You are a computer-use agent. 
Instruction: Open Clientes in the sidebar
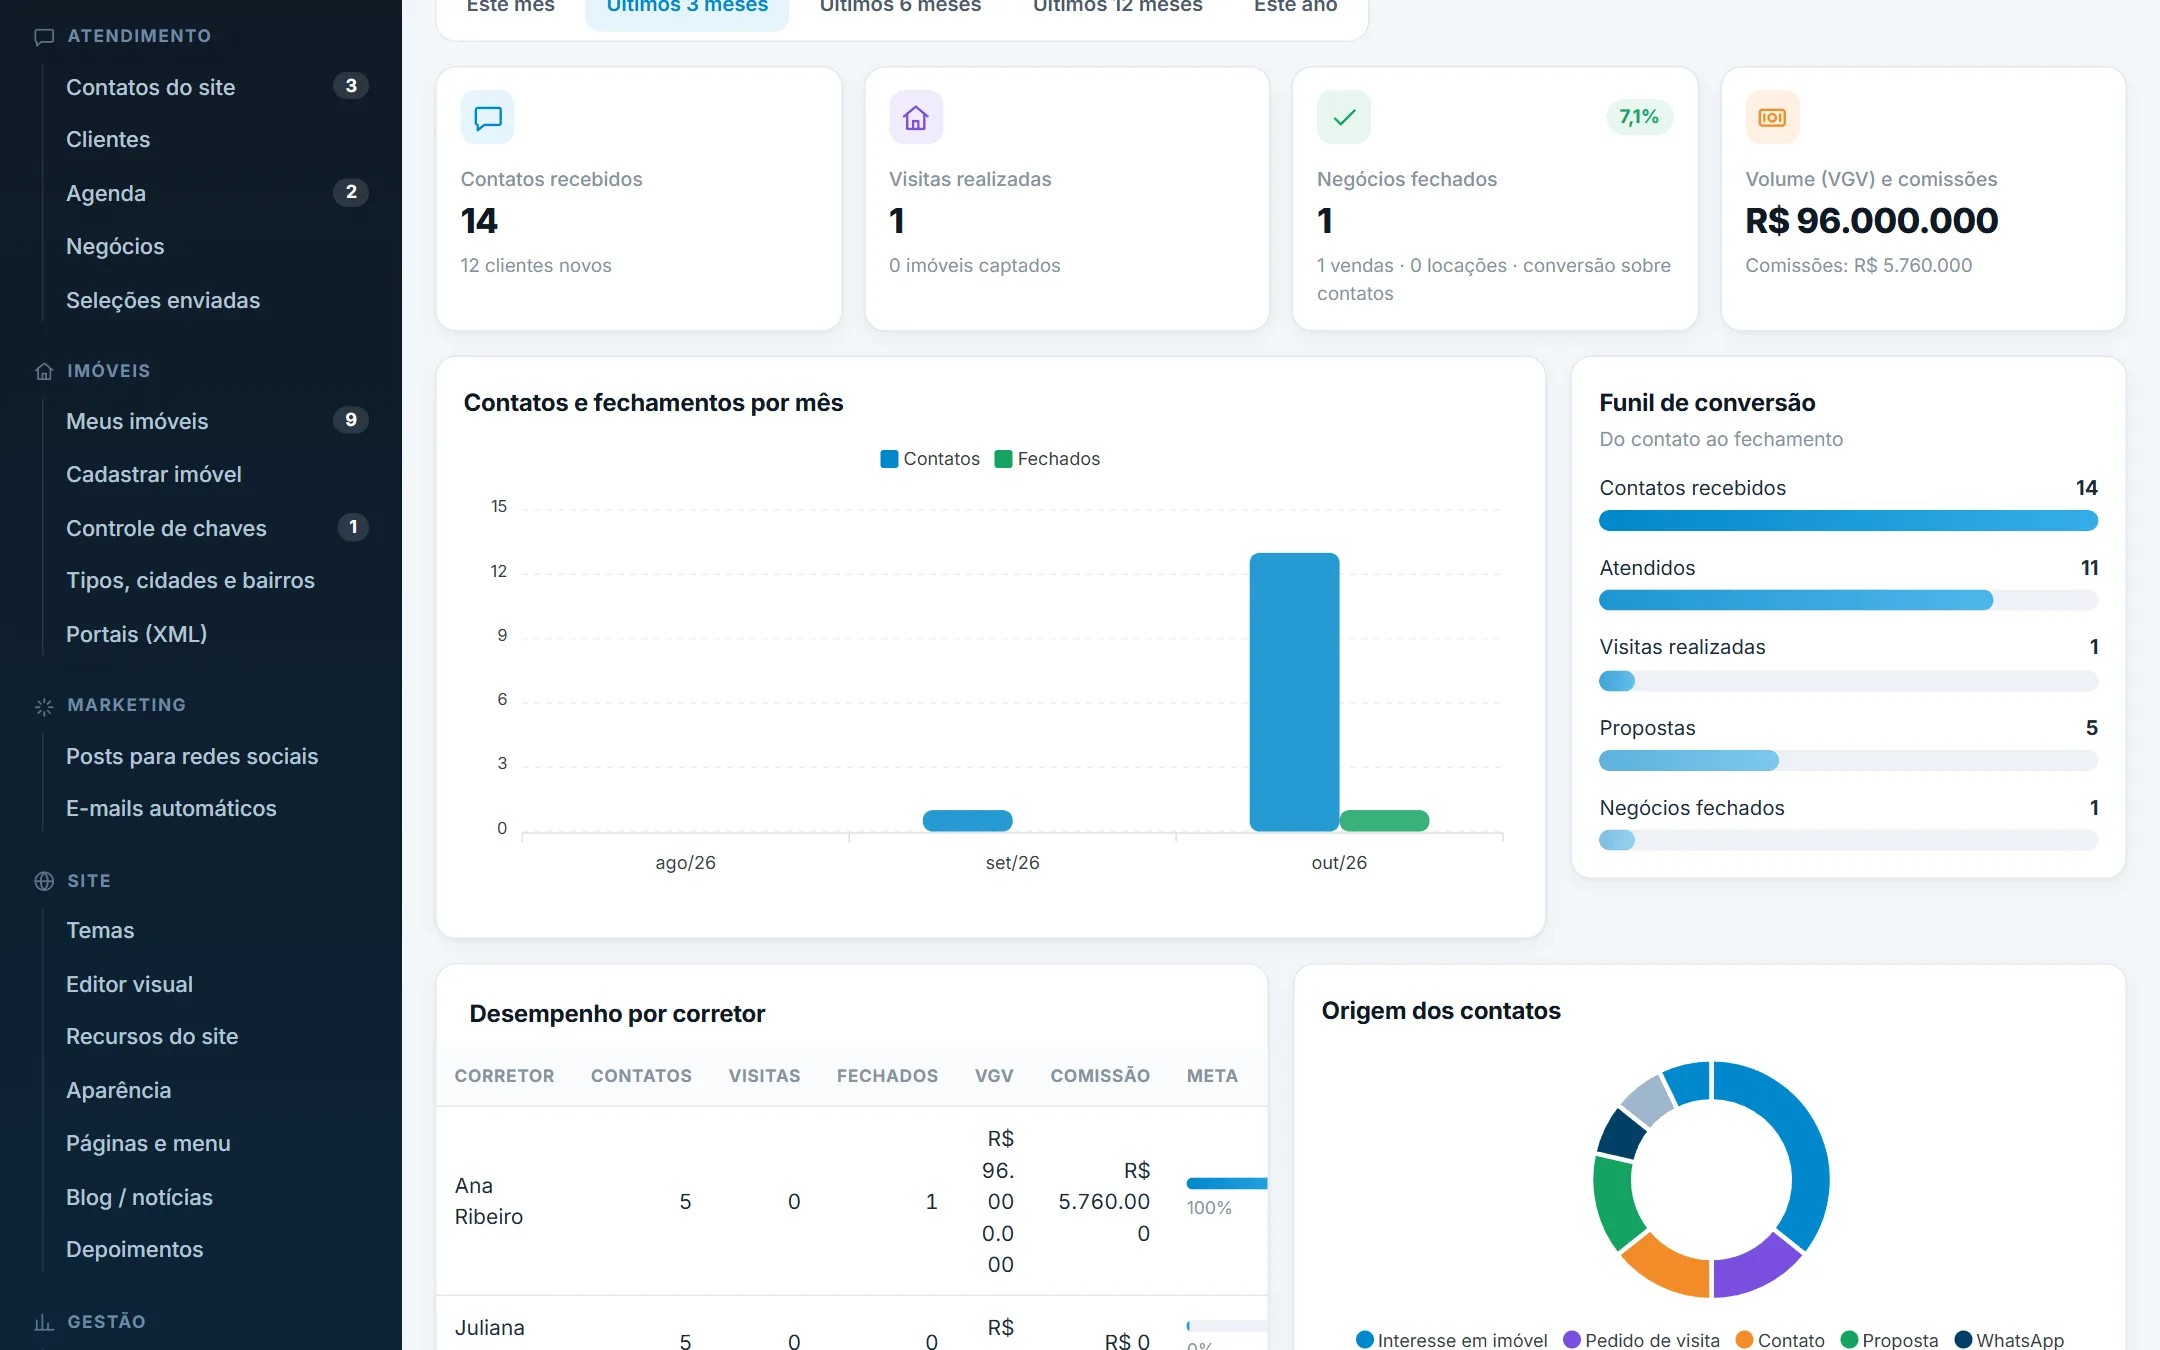point(108,140)
